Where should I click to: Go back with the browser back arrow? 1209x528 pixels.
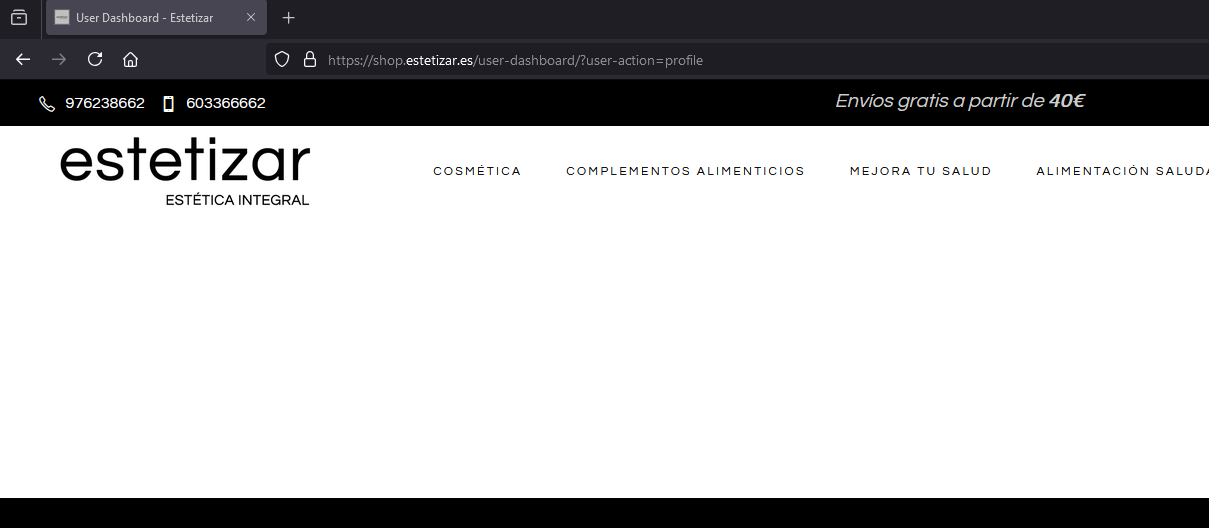point(23,59)
